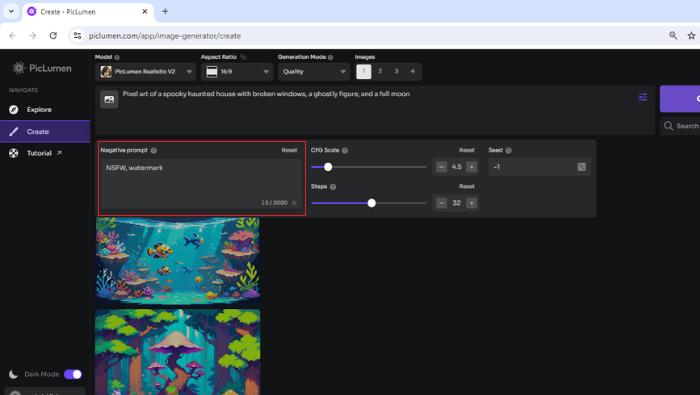The height and width of the screenshot is (395, 700).
Task: Click the CFG Scale info icon
Action: coord(345,150)
